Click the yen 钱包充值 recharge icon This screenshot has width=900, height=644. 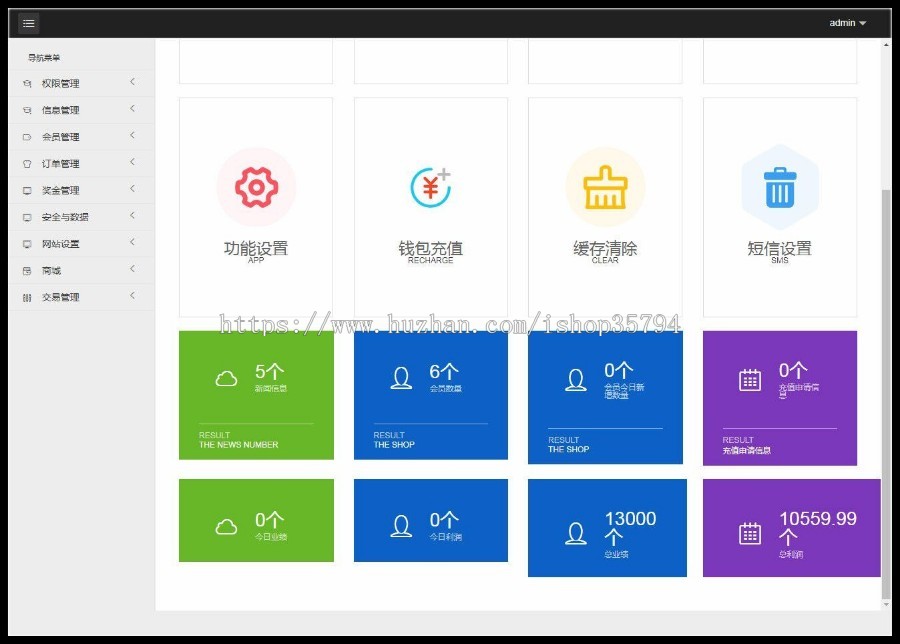pyautogui.click(x=430, y=187)
